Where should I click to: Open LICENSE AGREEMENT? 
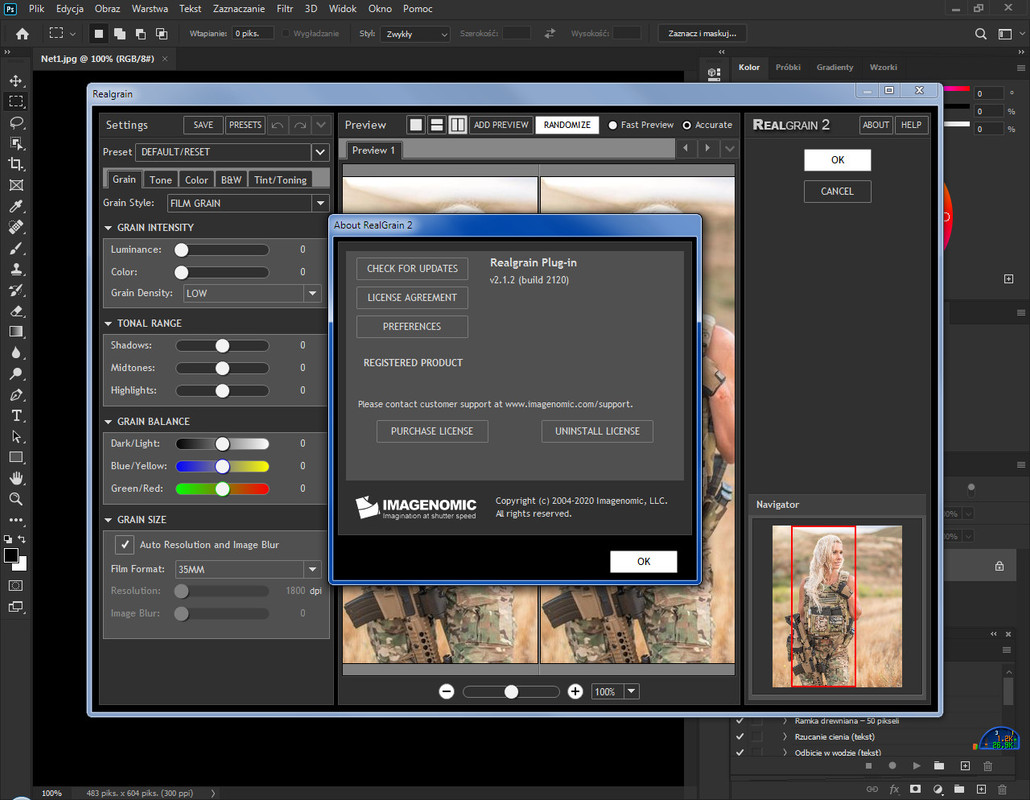click(413, 298)
